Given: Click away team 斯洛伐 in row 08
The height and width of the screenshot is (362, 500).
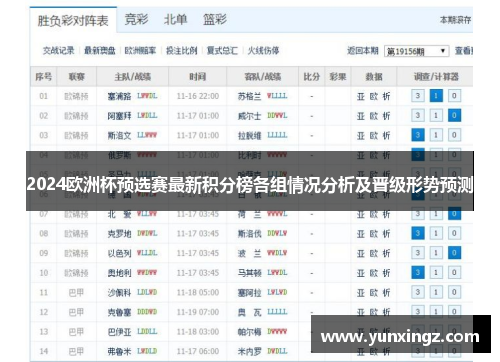Looking at the screenshot, I should (249, 234).
